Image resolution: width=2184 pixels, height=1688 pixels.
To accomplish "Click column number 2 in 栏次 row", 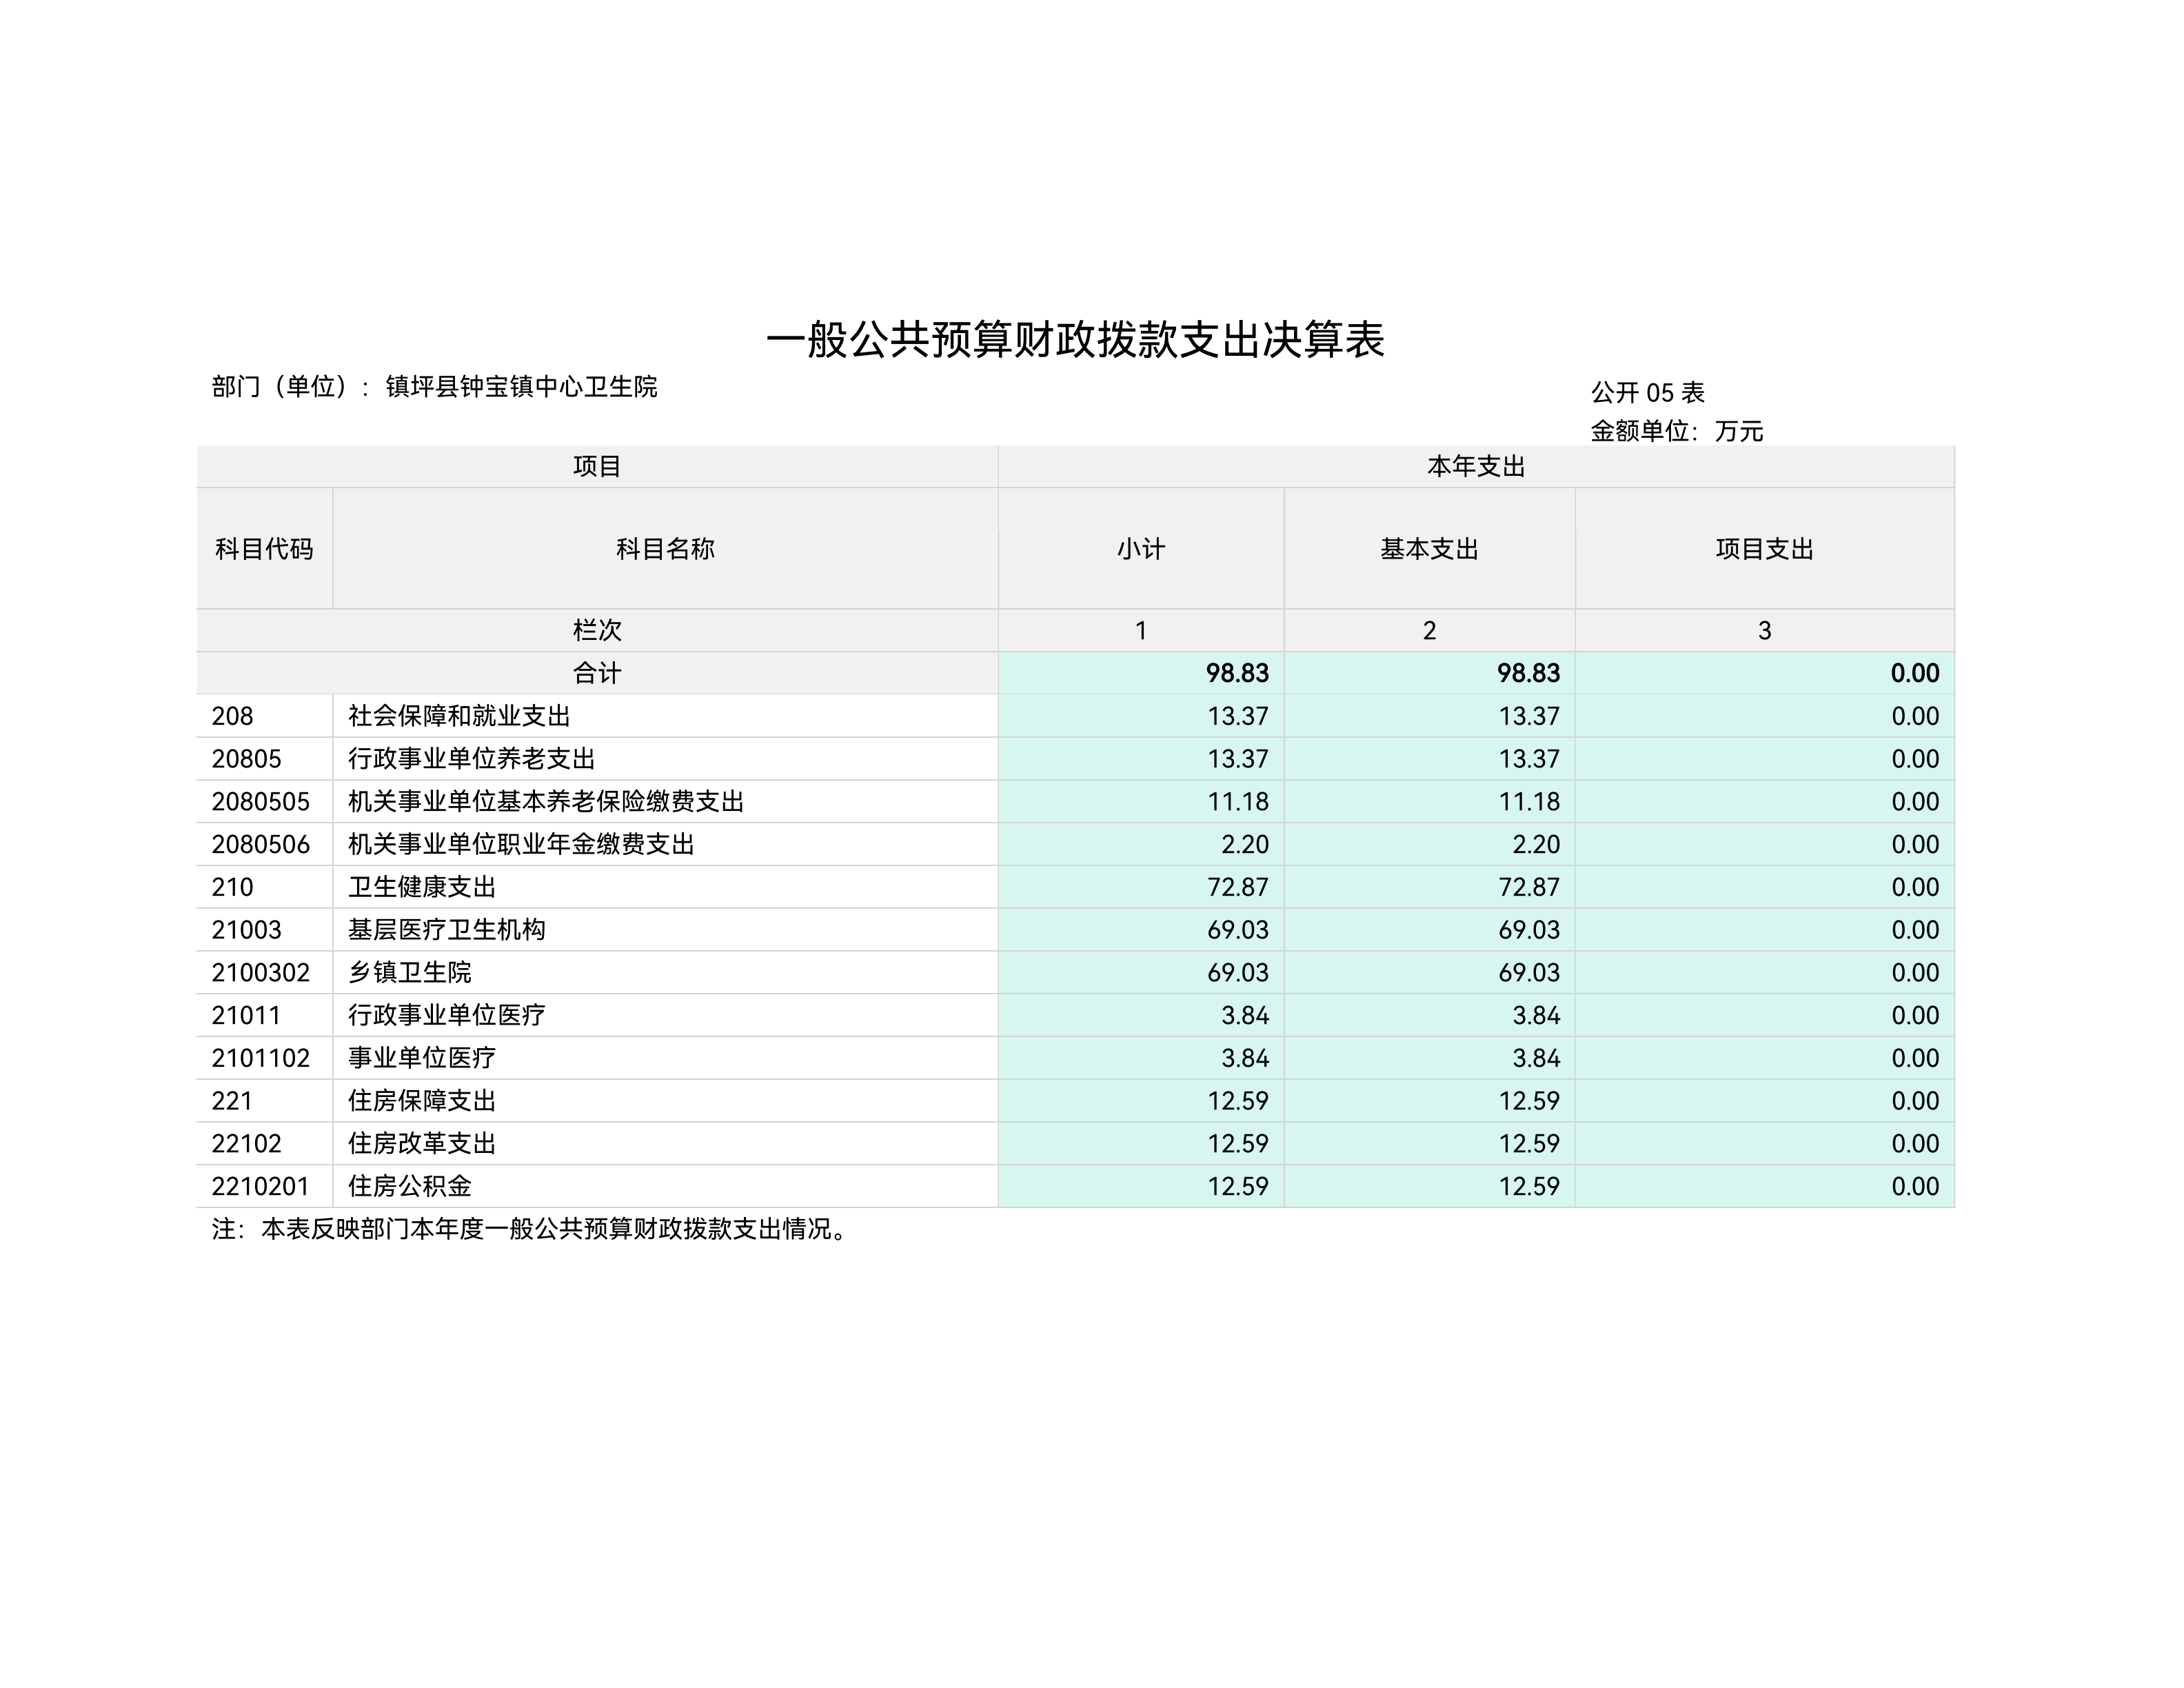I will click(1429, 631).
